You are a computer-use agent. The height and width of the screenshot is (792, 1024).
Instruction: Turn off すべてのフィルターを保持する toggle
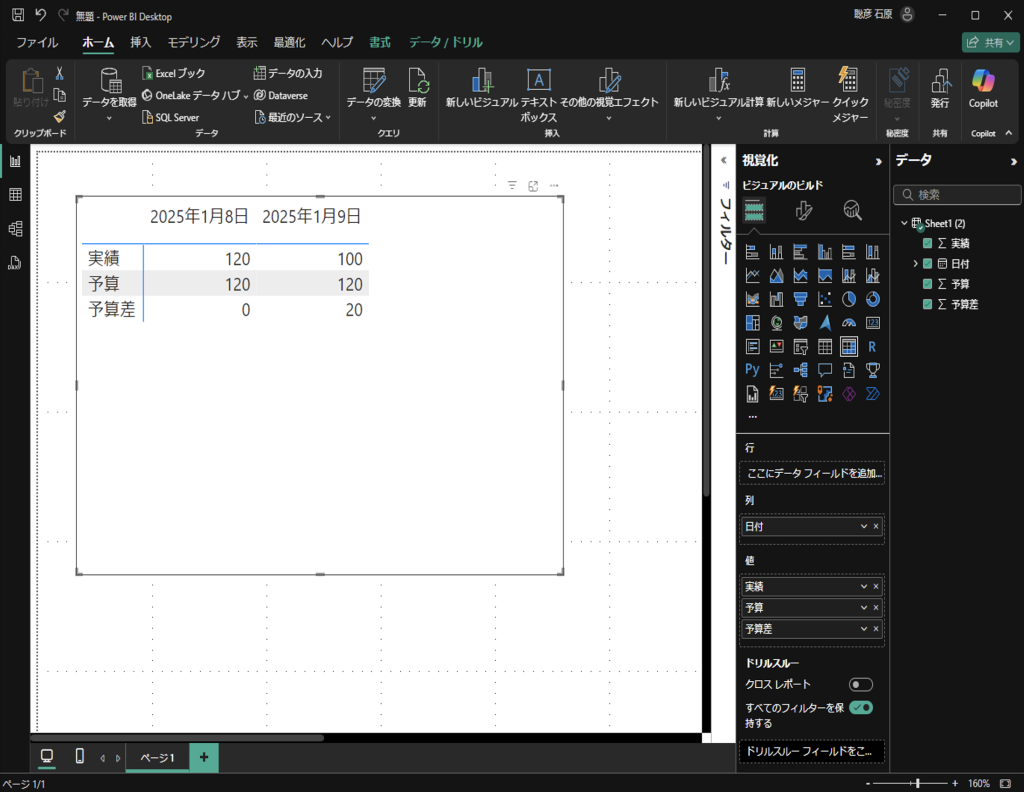860,708
